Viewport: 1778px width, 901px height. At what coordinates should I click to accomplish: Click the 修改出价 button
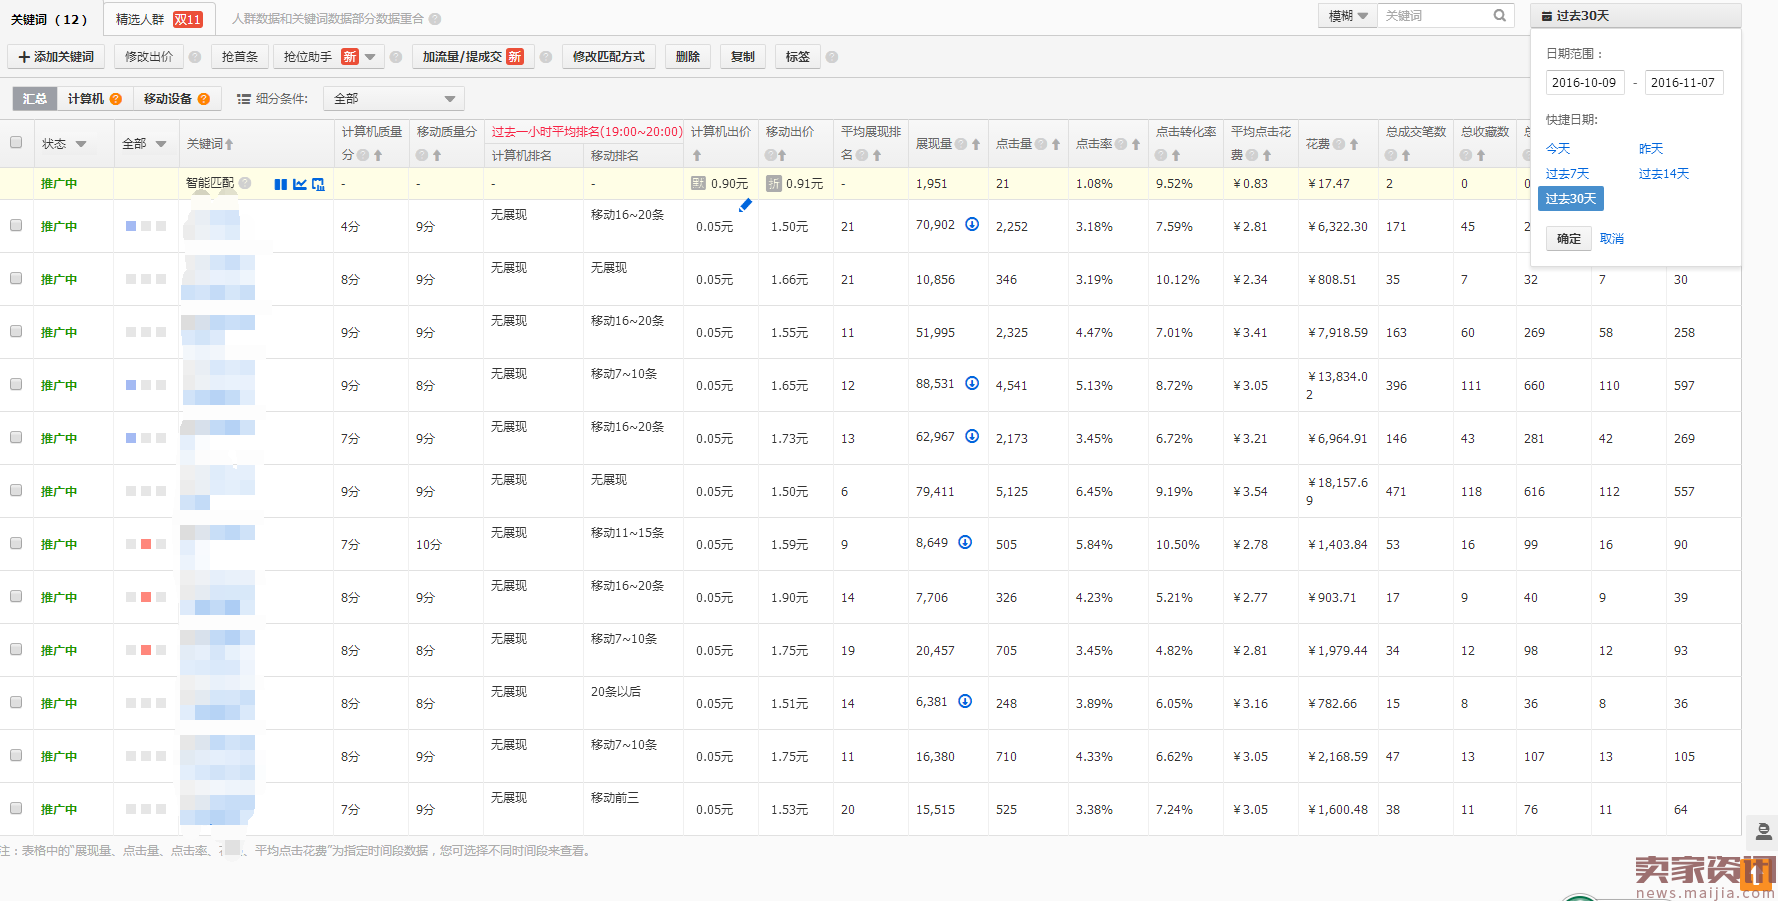[149, 57]
